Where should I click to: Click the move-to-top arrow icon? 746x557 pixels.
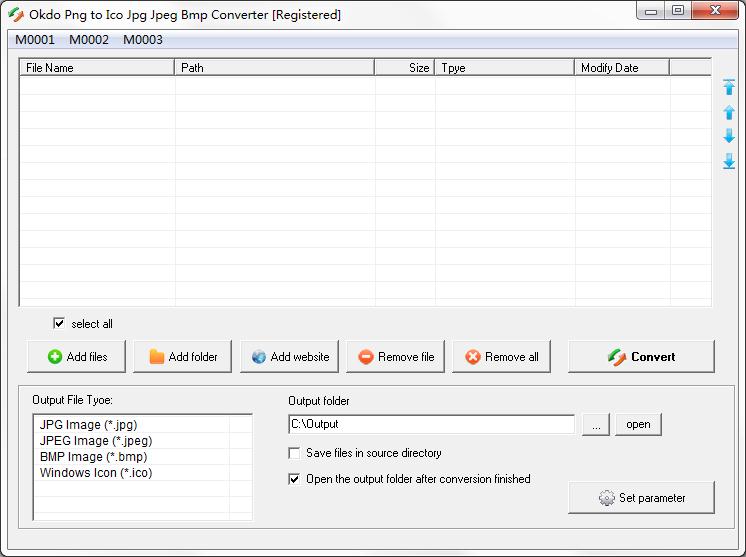(729, 88)
